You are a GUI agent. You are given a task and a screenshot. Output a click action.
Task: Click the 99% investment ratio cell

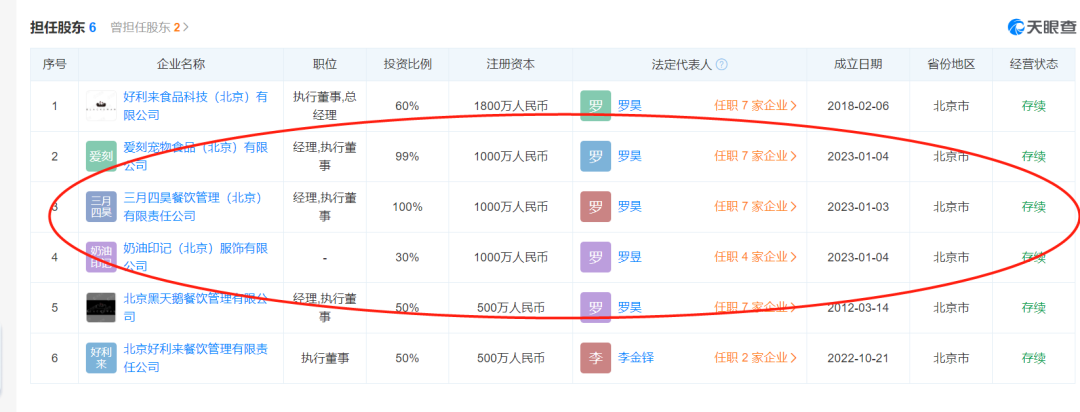[407, 156]
